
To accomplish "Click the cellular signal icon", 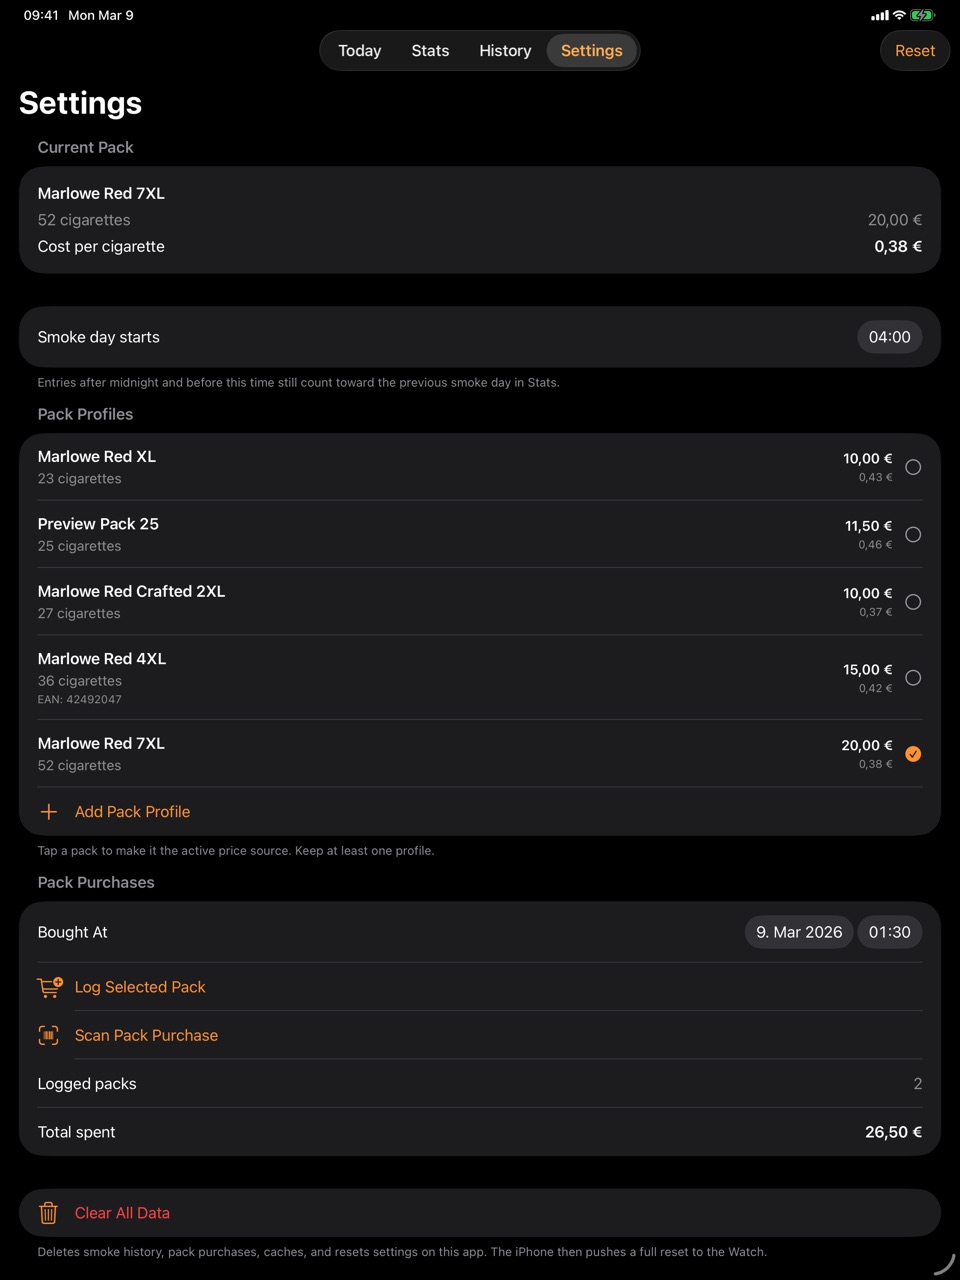I will (x=879, y=15).
